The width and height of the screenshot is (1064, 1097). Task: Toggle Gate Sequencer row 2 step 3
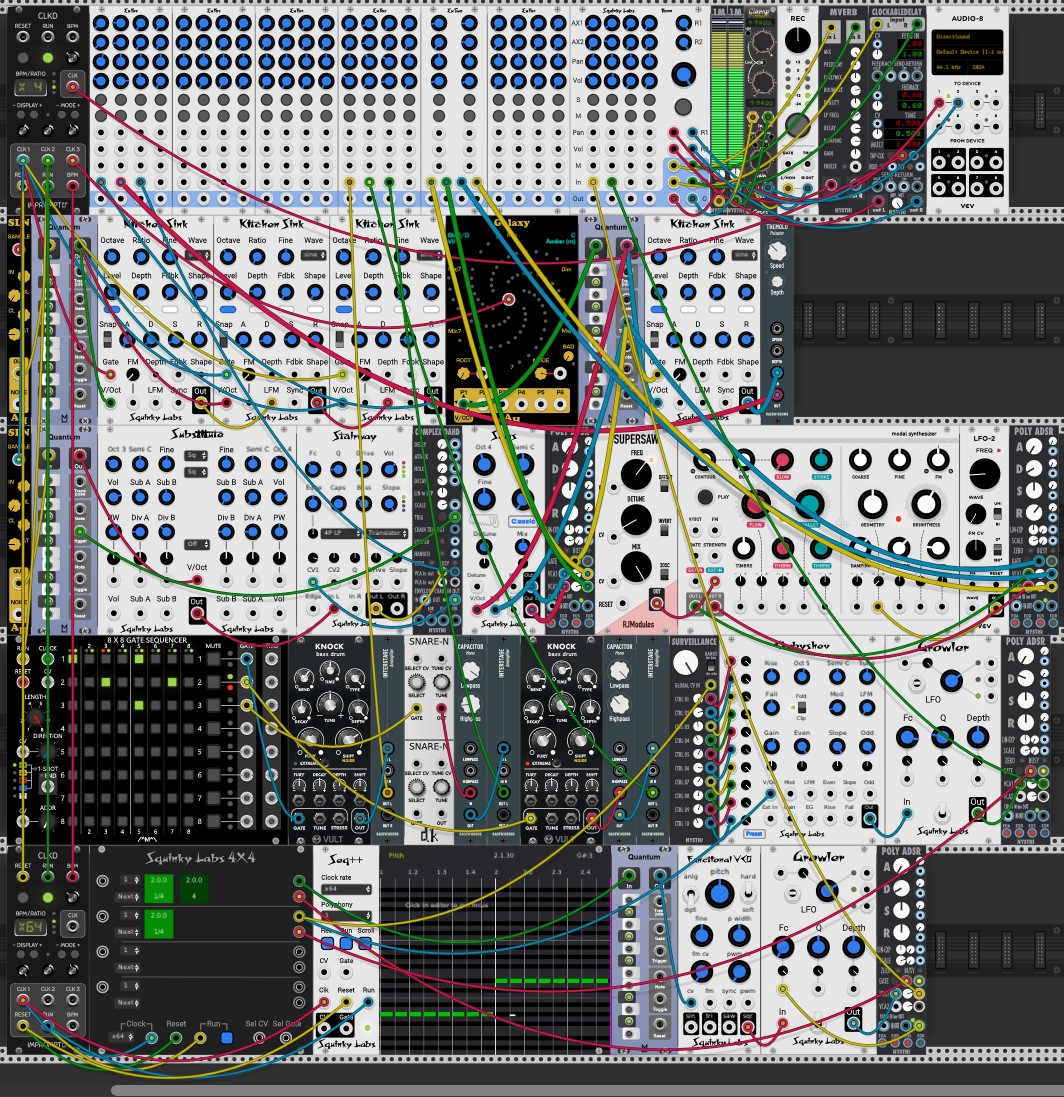tap(106, 681)
